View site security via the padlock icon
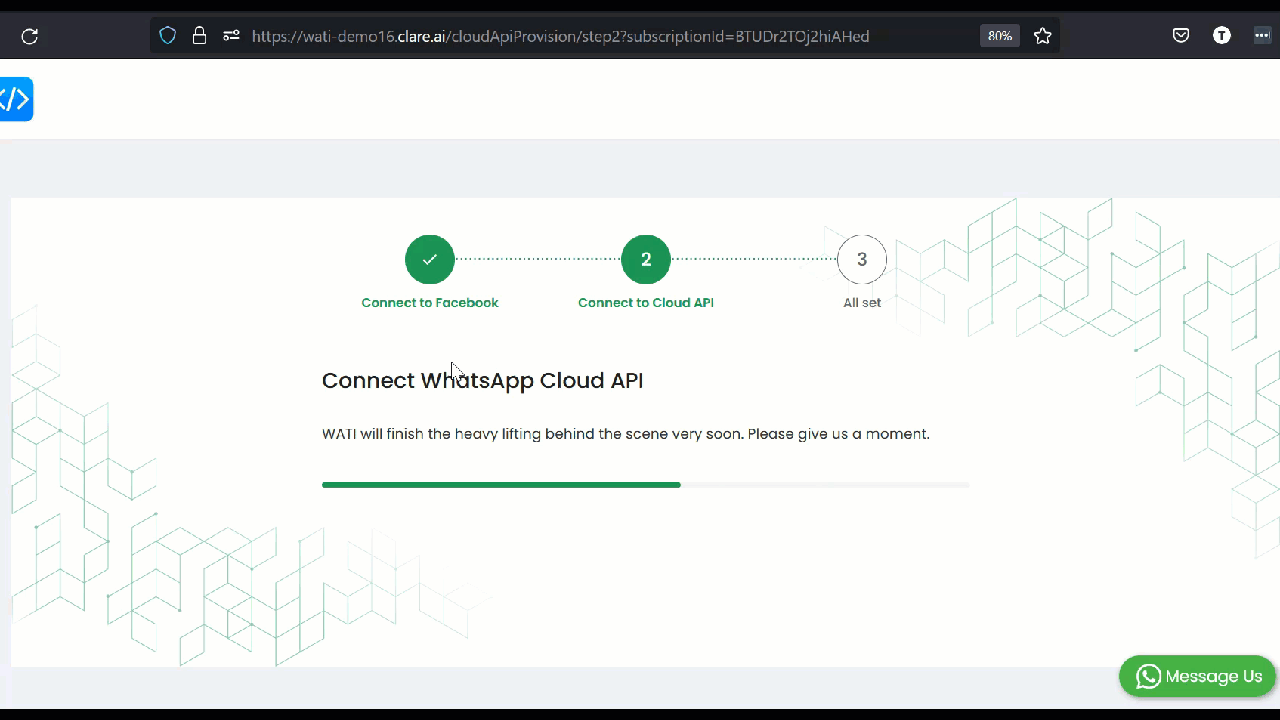The height and width of the screenshot is (720, 1280). coord(199,36)
